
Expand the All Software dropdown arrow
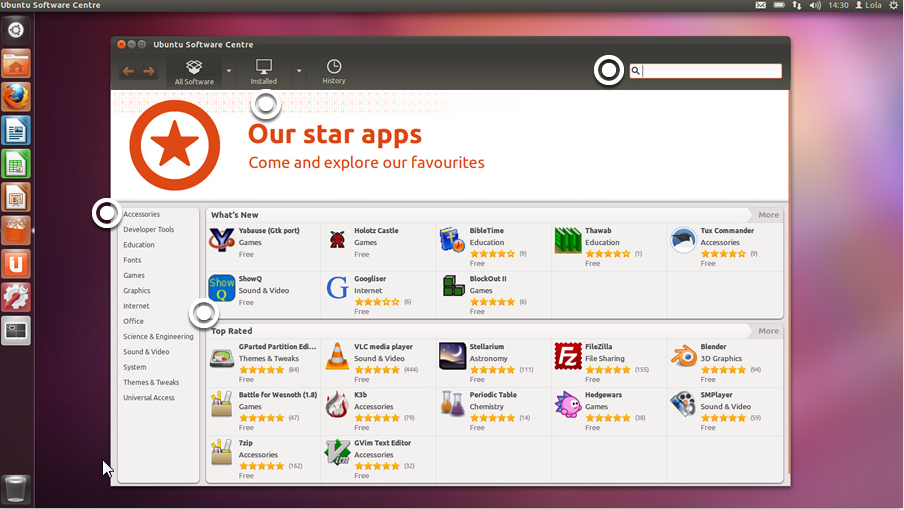pos(229,71)
